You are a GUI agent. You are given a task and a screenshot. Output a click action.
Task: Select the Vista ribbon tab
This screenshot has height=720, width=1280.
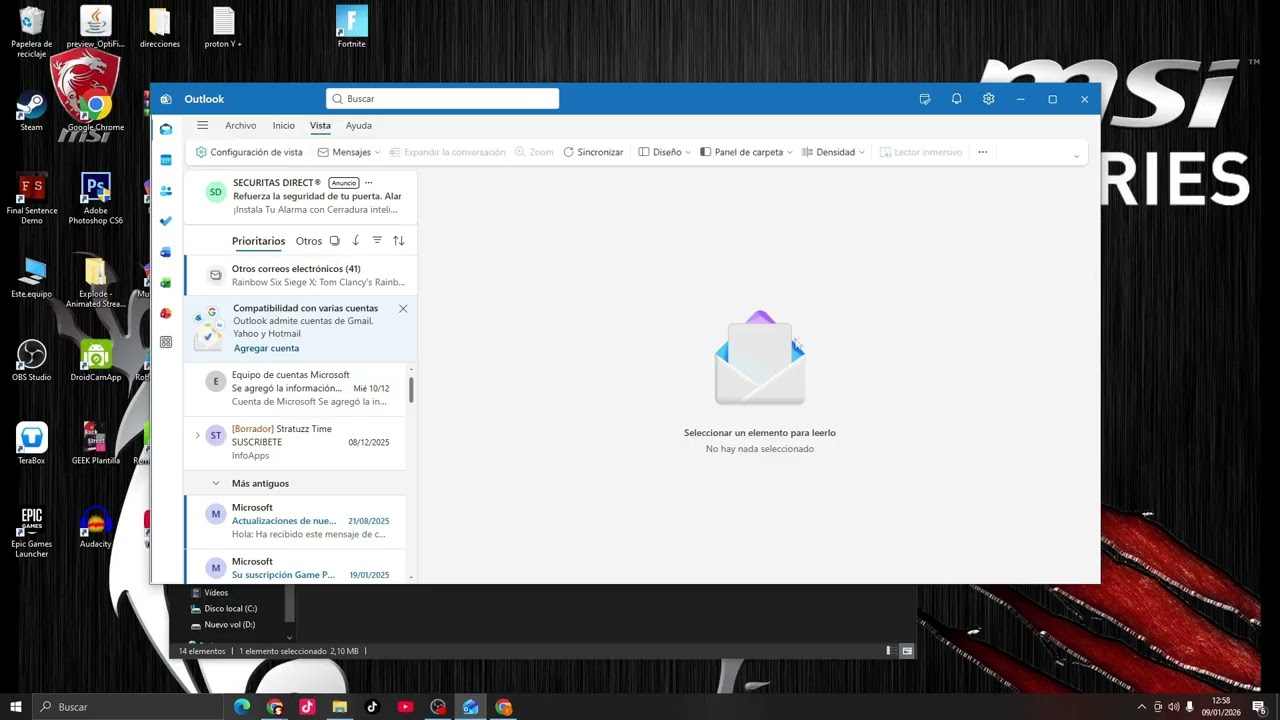click(x=320, y=125)
